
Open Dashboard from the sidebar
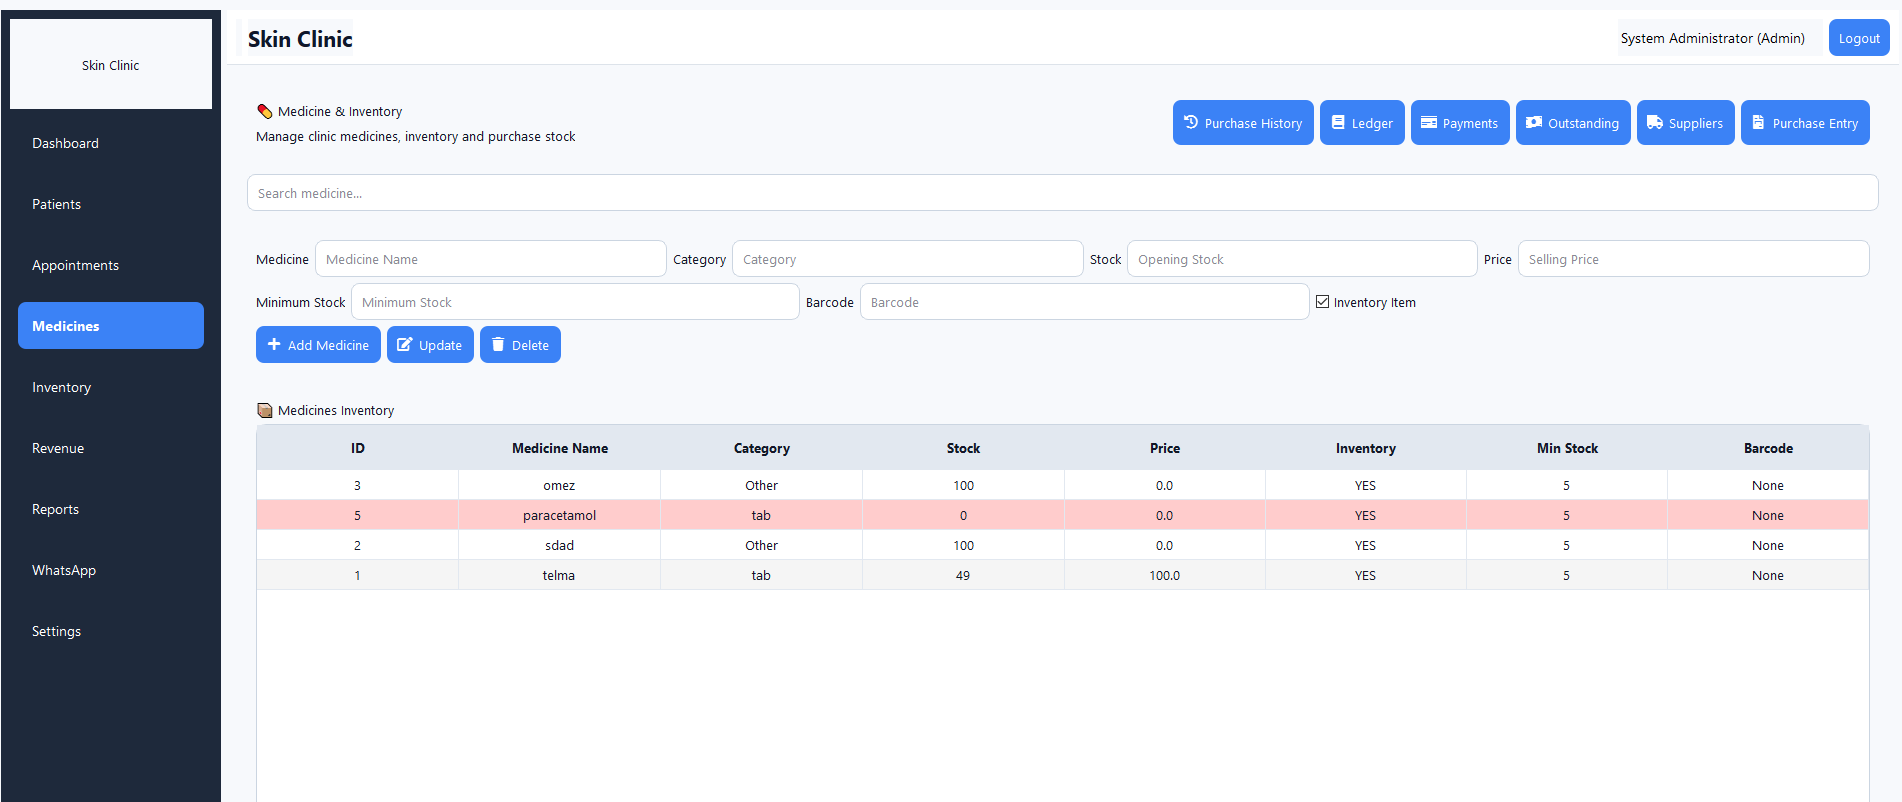click(x=111, y=143)
